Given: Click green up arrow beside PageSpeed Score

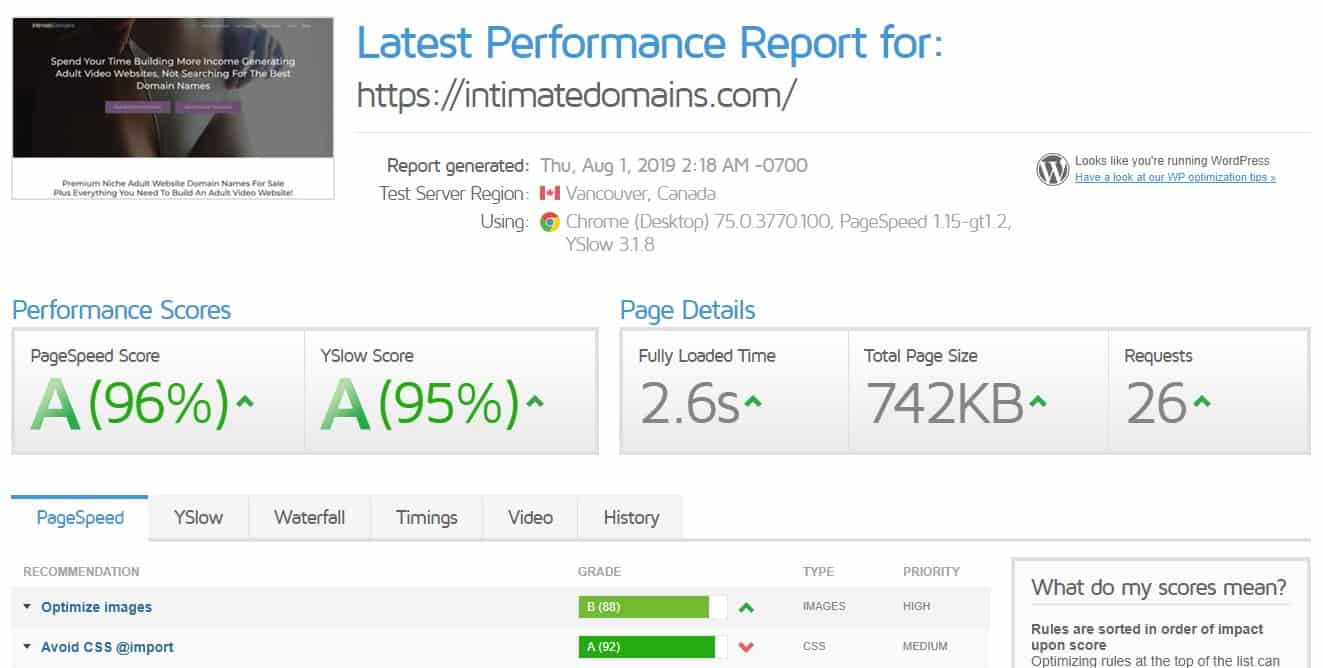Looking at the screenshot, I should [x=246, y=403].
